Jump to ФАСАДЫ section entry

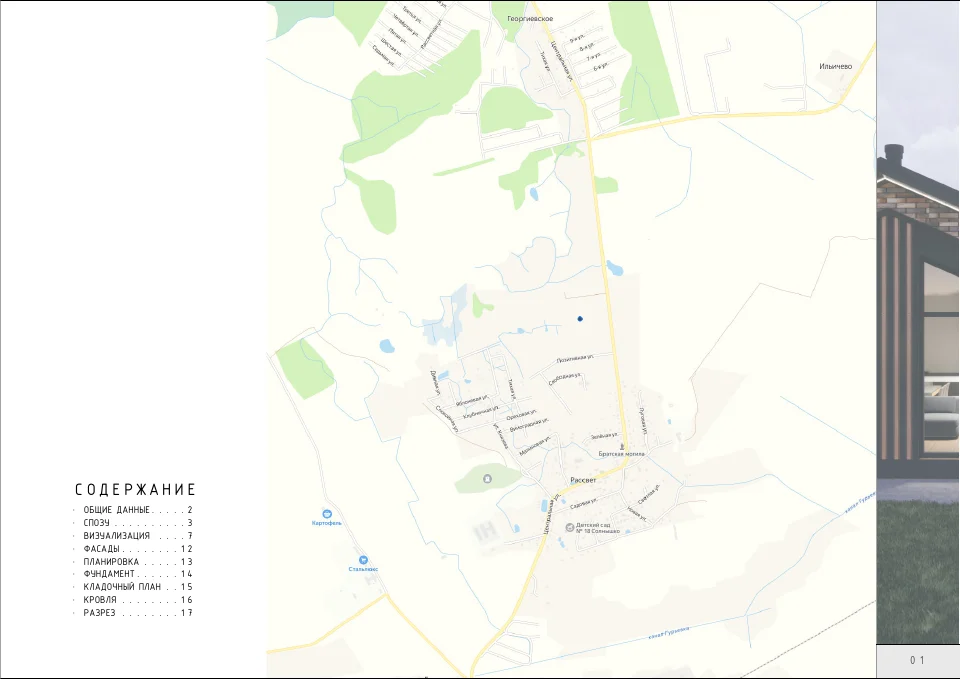(138, 549)
